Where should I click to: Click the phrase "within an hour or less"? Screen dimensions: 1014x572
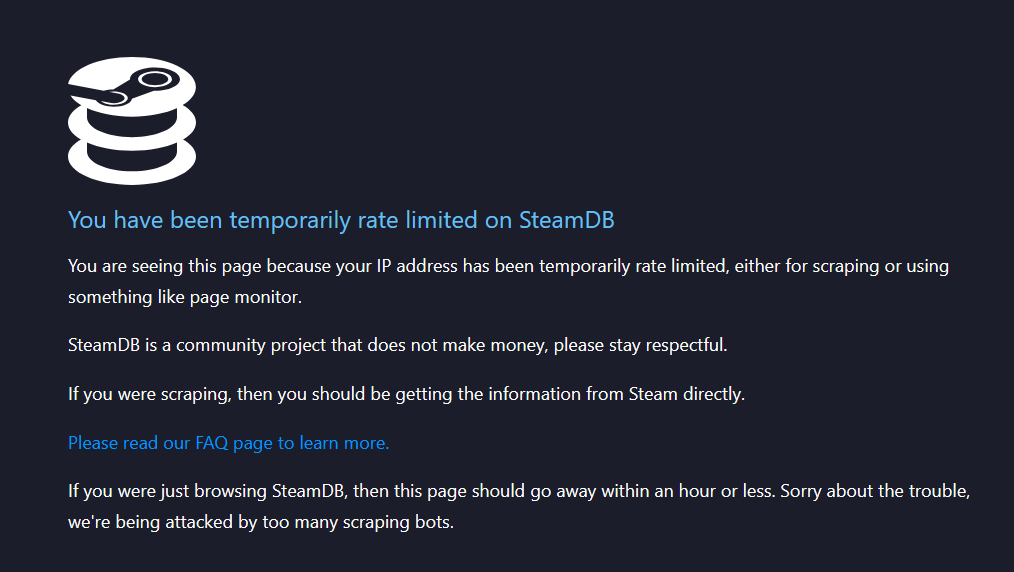[687, 491]
